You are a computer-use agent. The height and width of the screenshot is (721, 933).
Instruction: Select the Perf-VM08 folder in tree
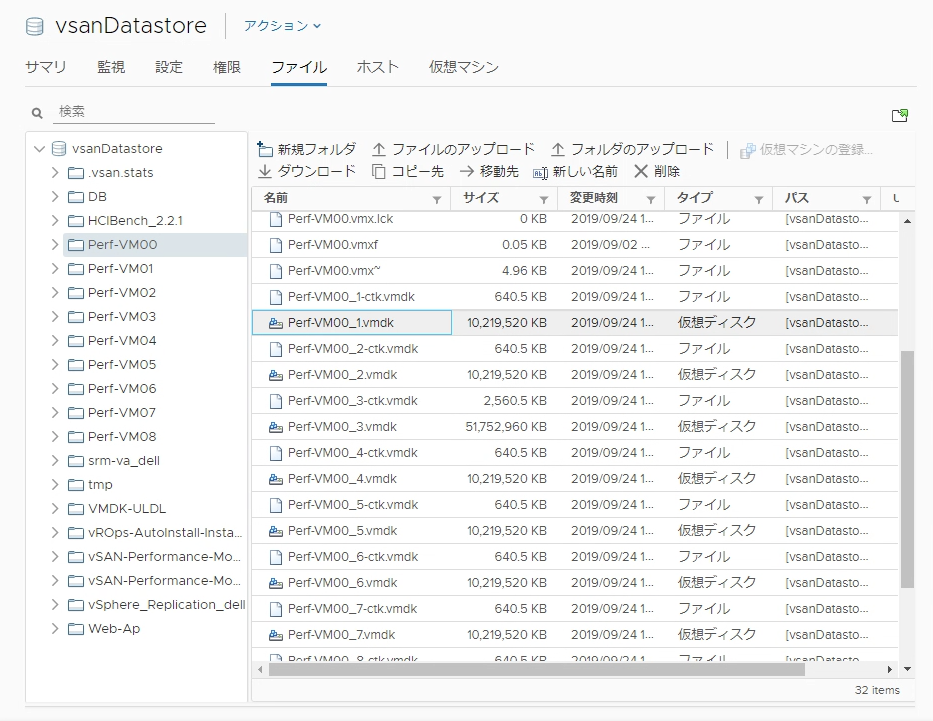pyautogui.click(x=121, y=437)
